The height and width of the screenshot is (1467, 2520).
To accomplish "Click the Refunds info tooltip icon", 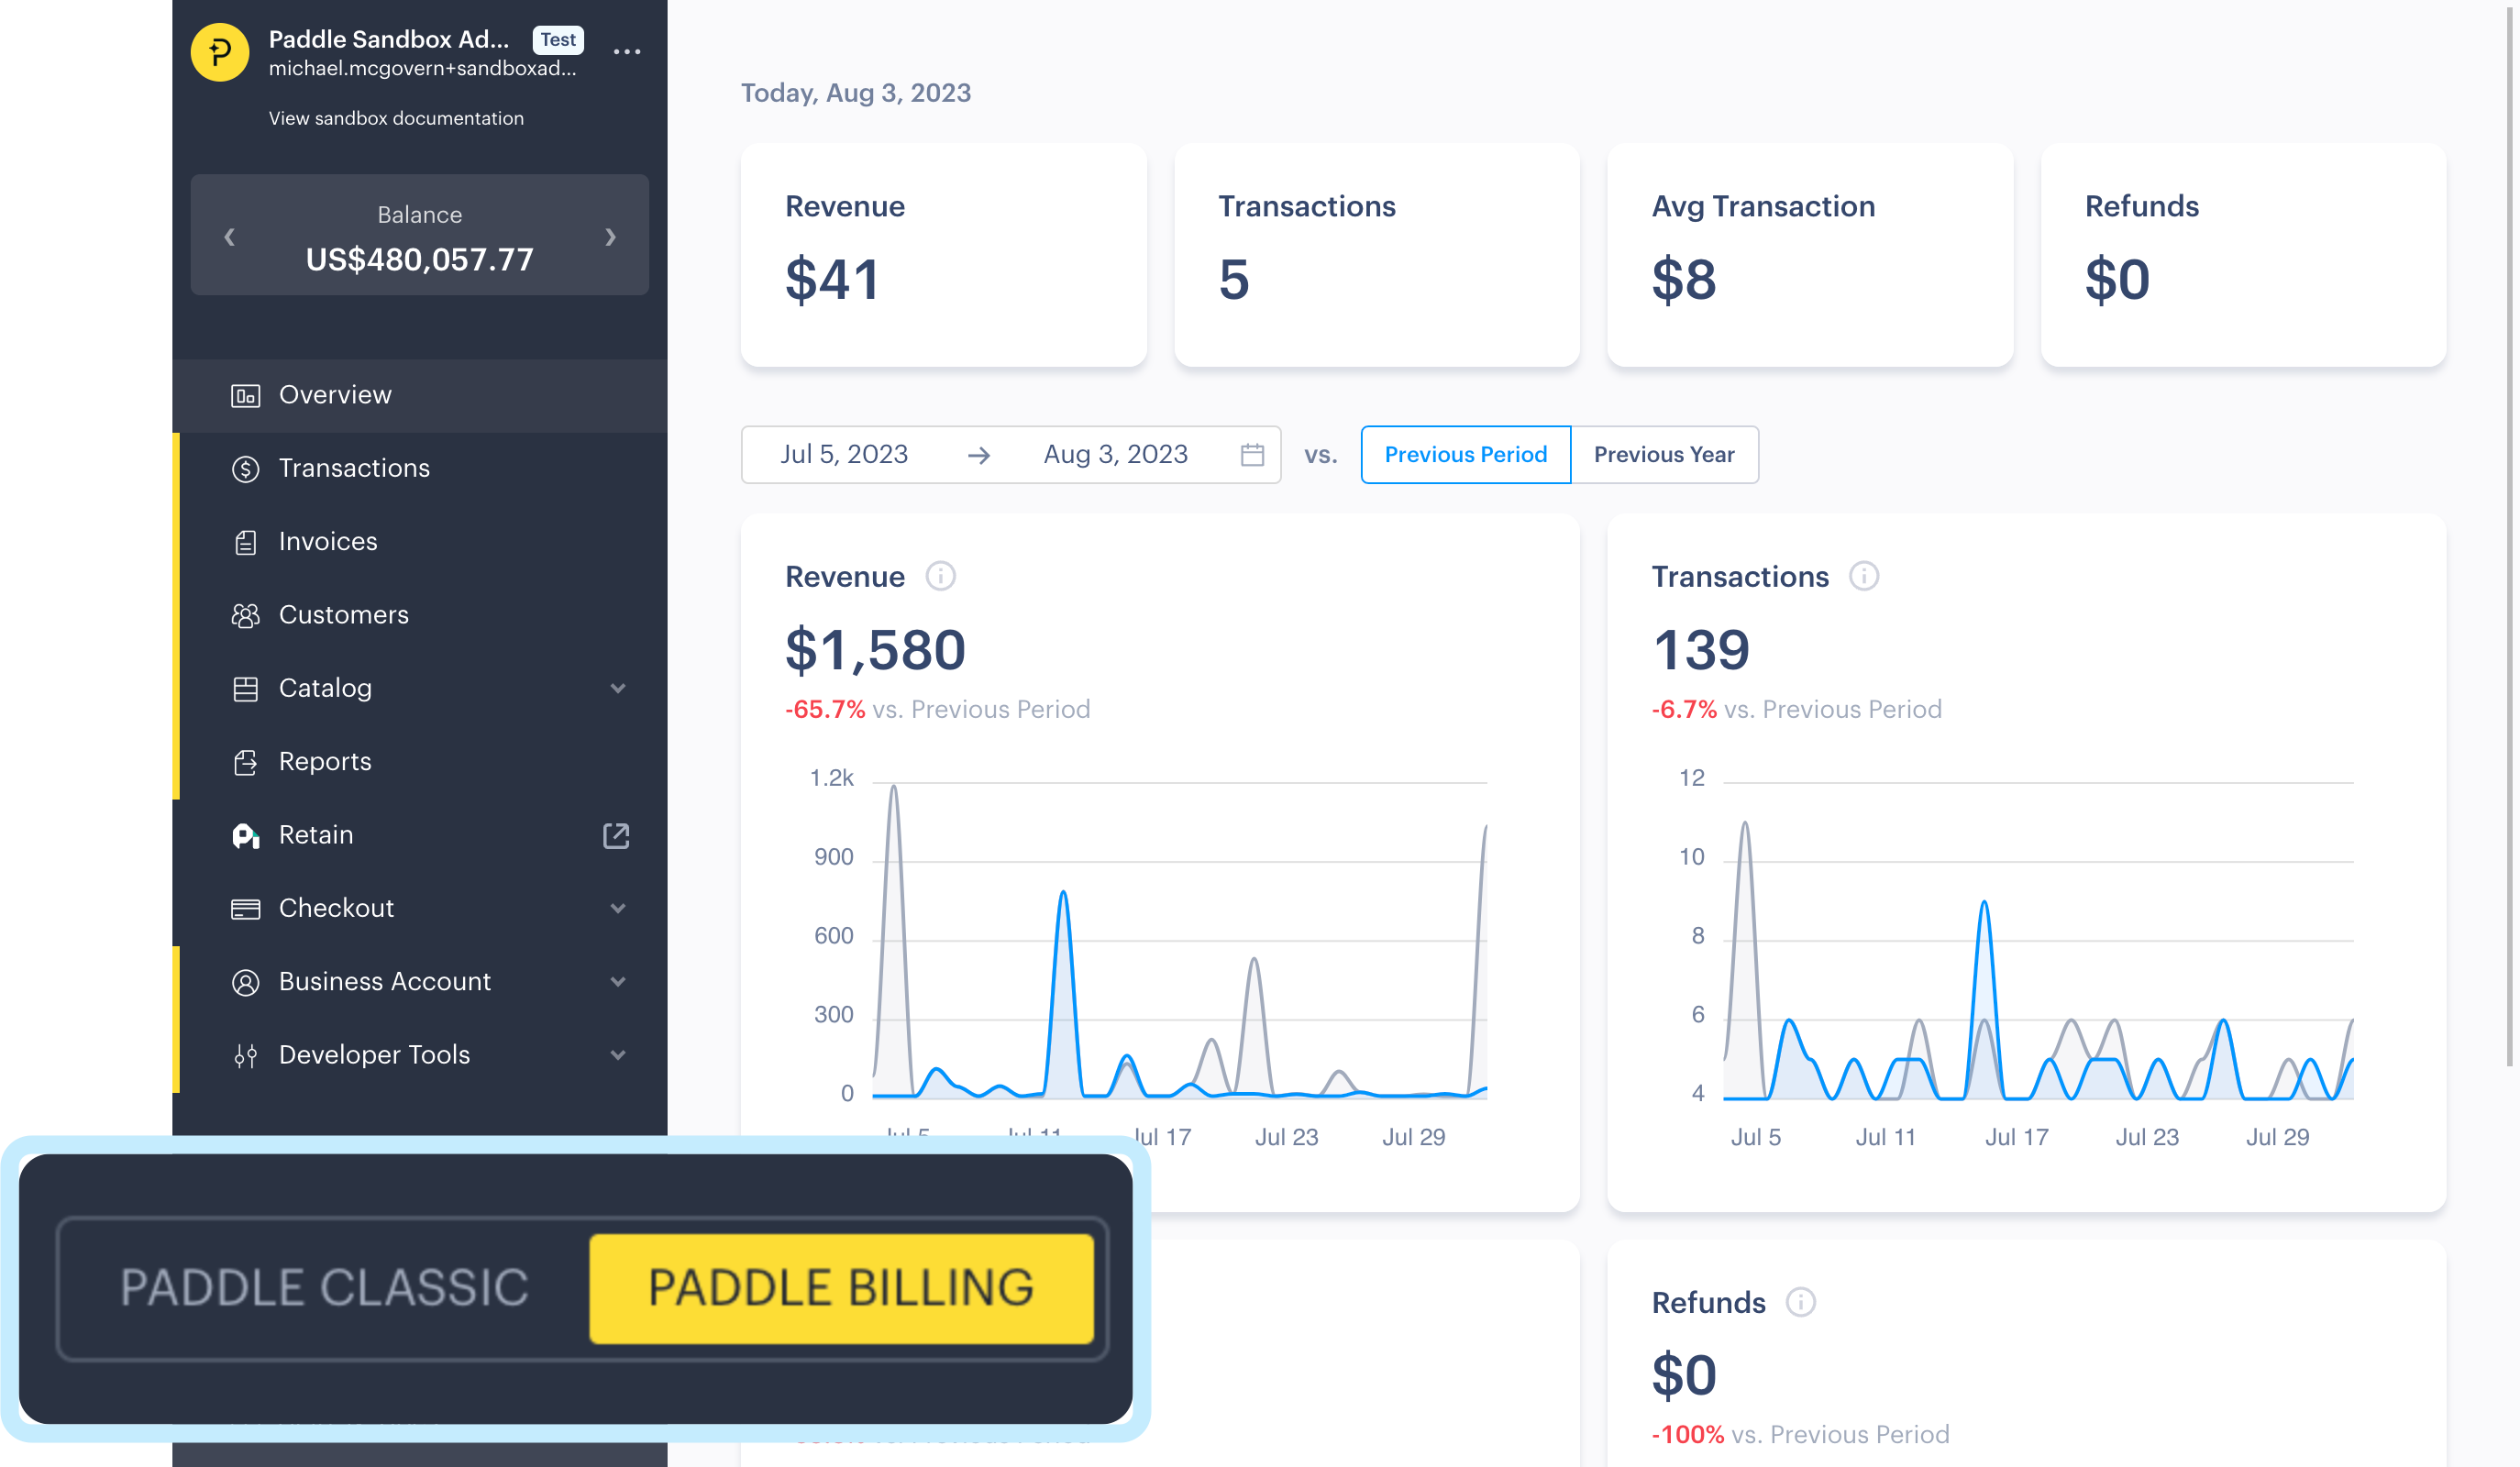I will coord(1800,1303).
